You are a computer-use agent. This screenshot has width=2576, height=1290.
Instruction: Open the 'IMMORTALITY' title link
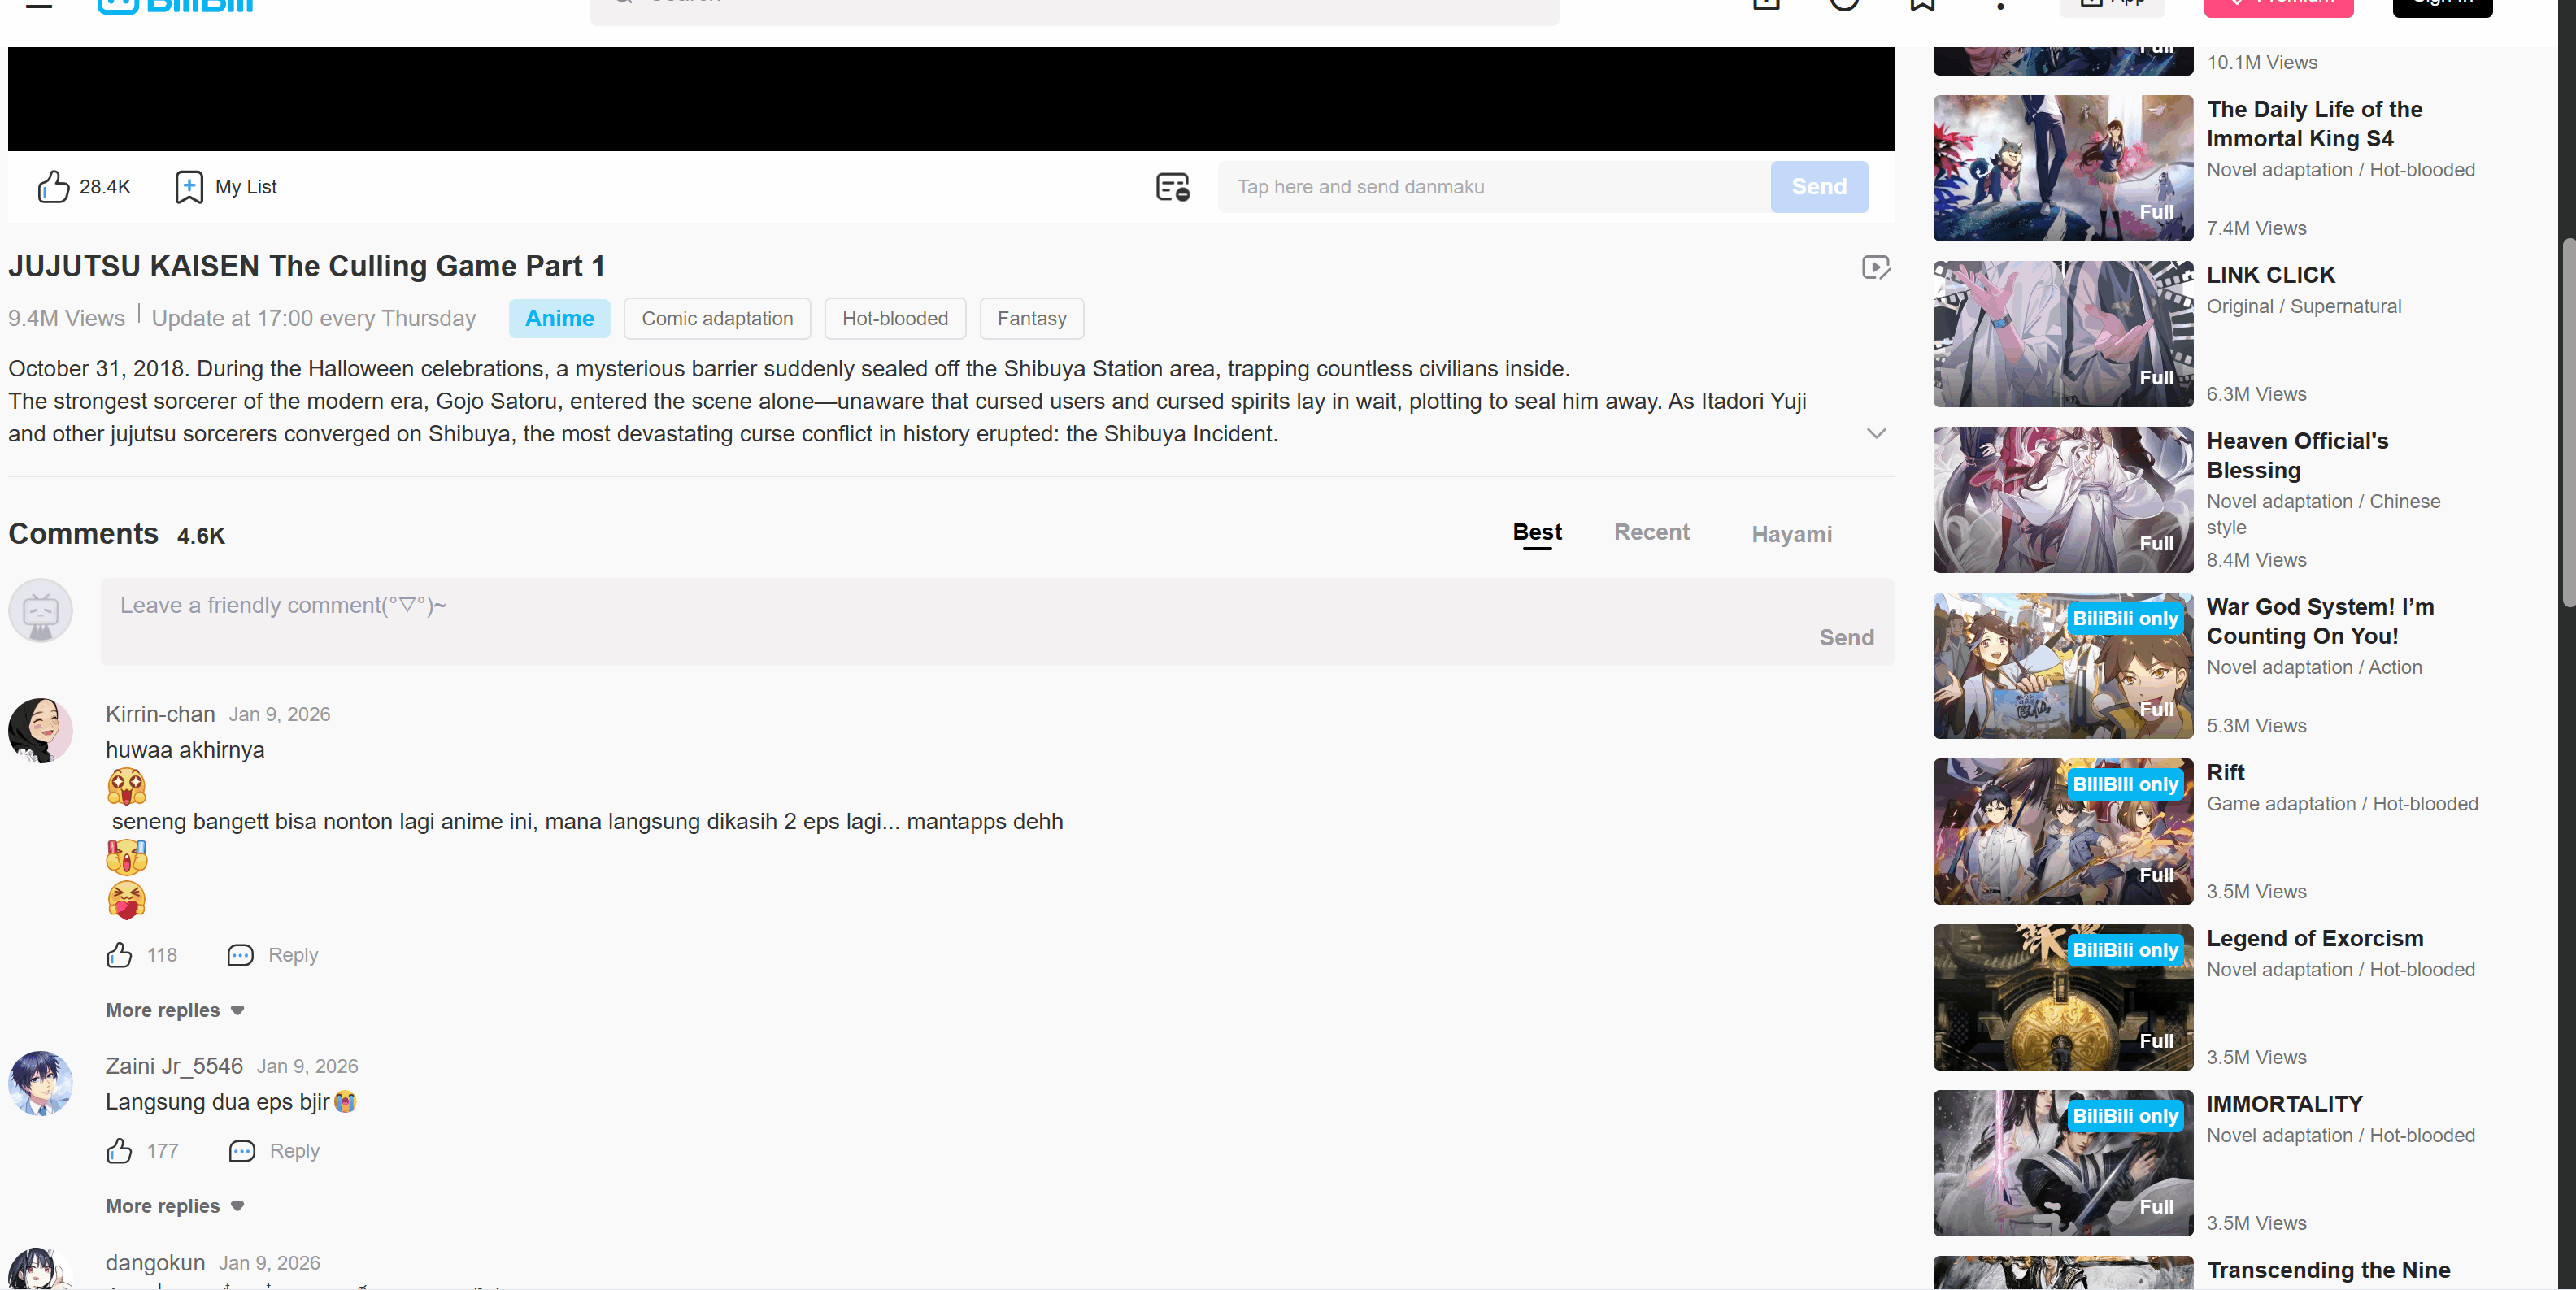coord(2284,1104)
